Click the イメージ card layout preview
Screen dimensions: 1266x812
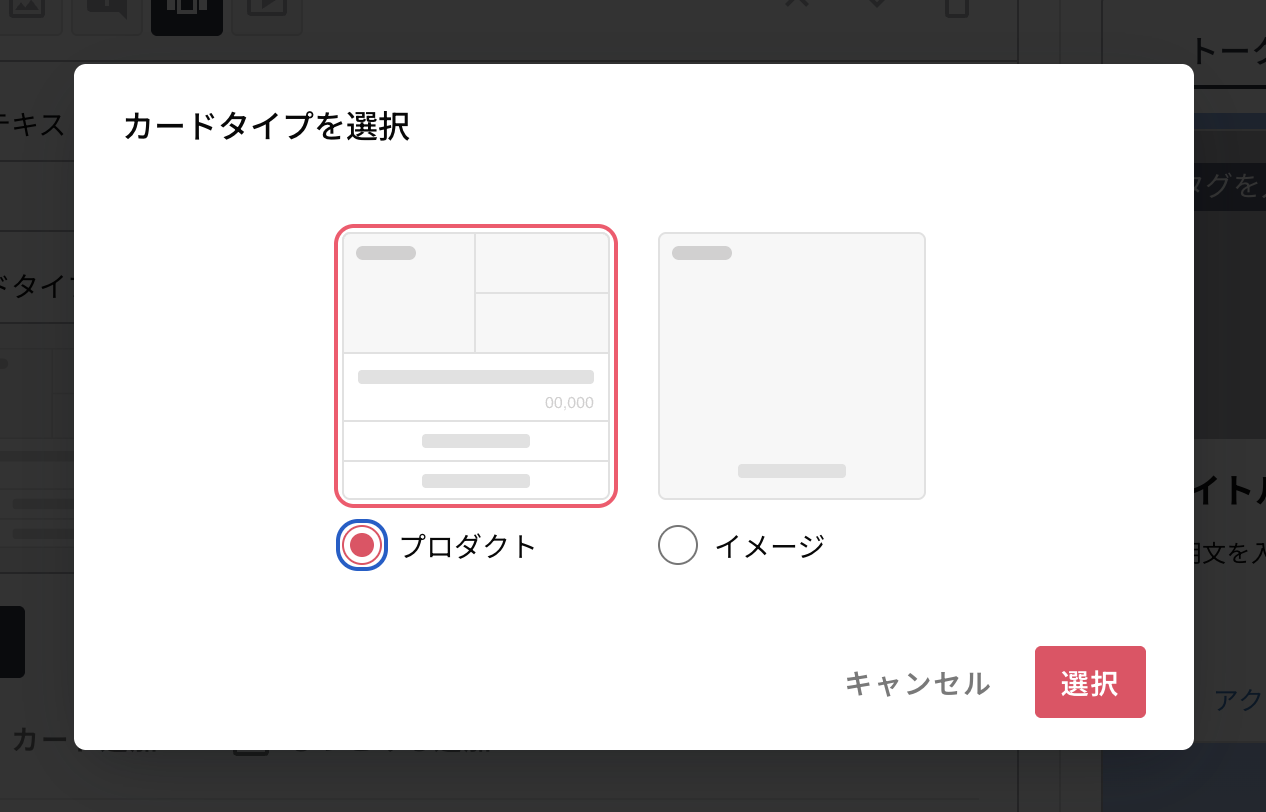pos(791,365)
